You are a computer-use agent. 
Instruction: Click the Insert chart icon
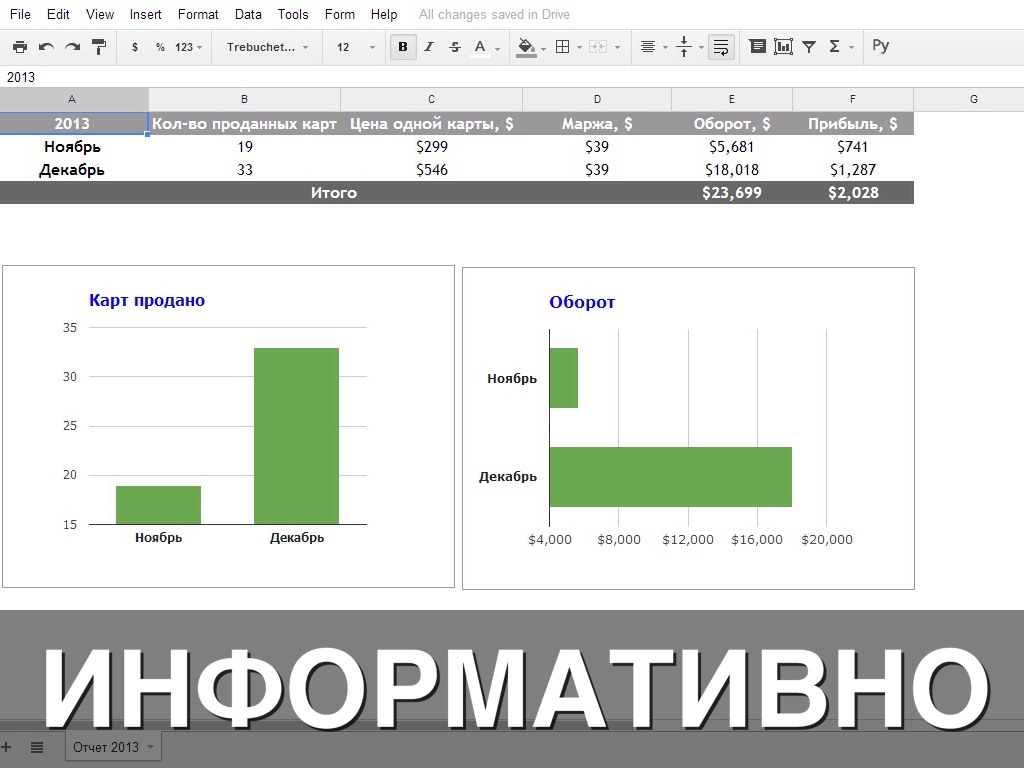point(783,47)
